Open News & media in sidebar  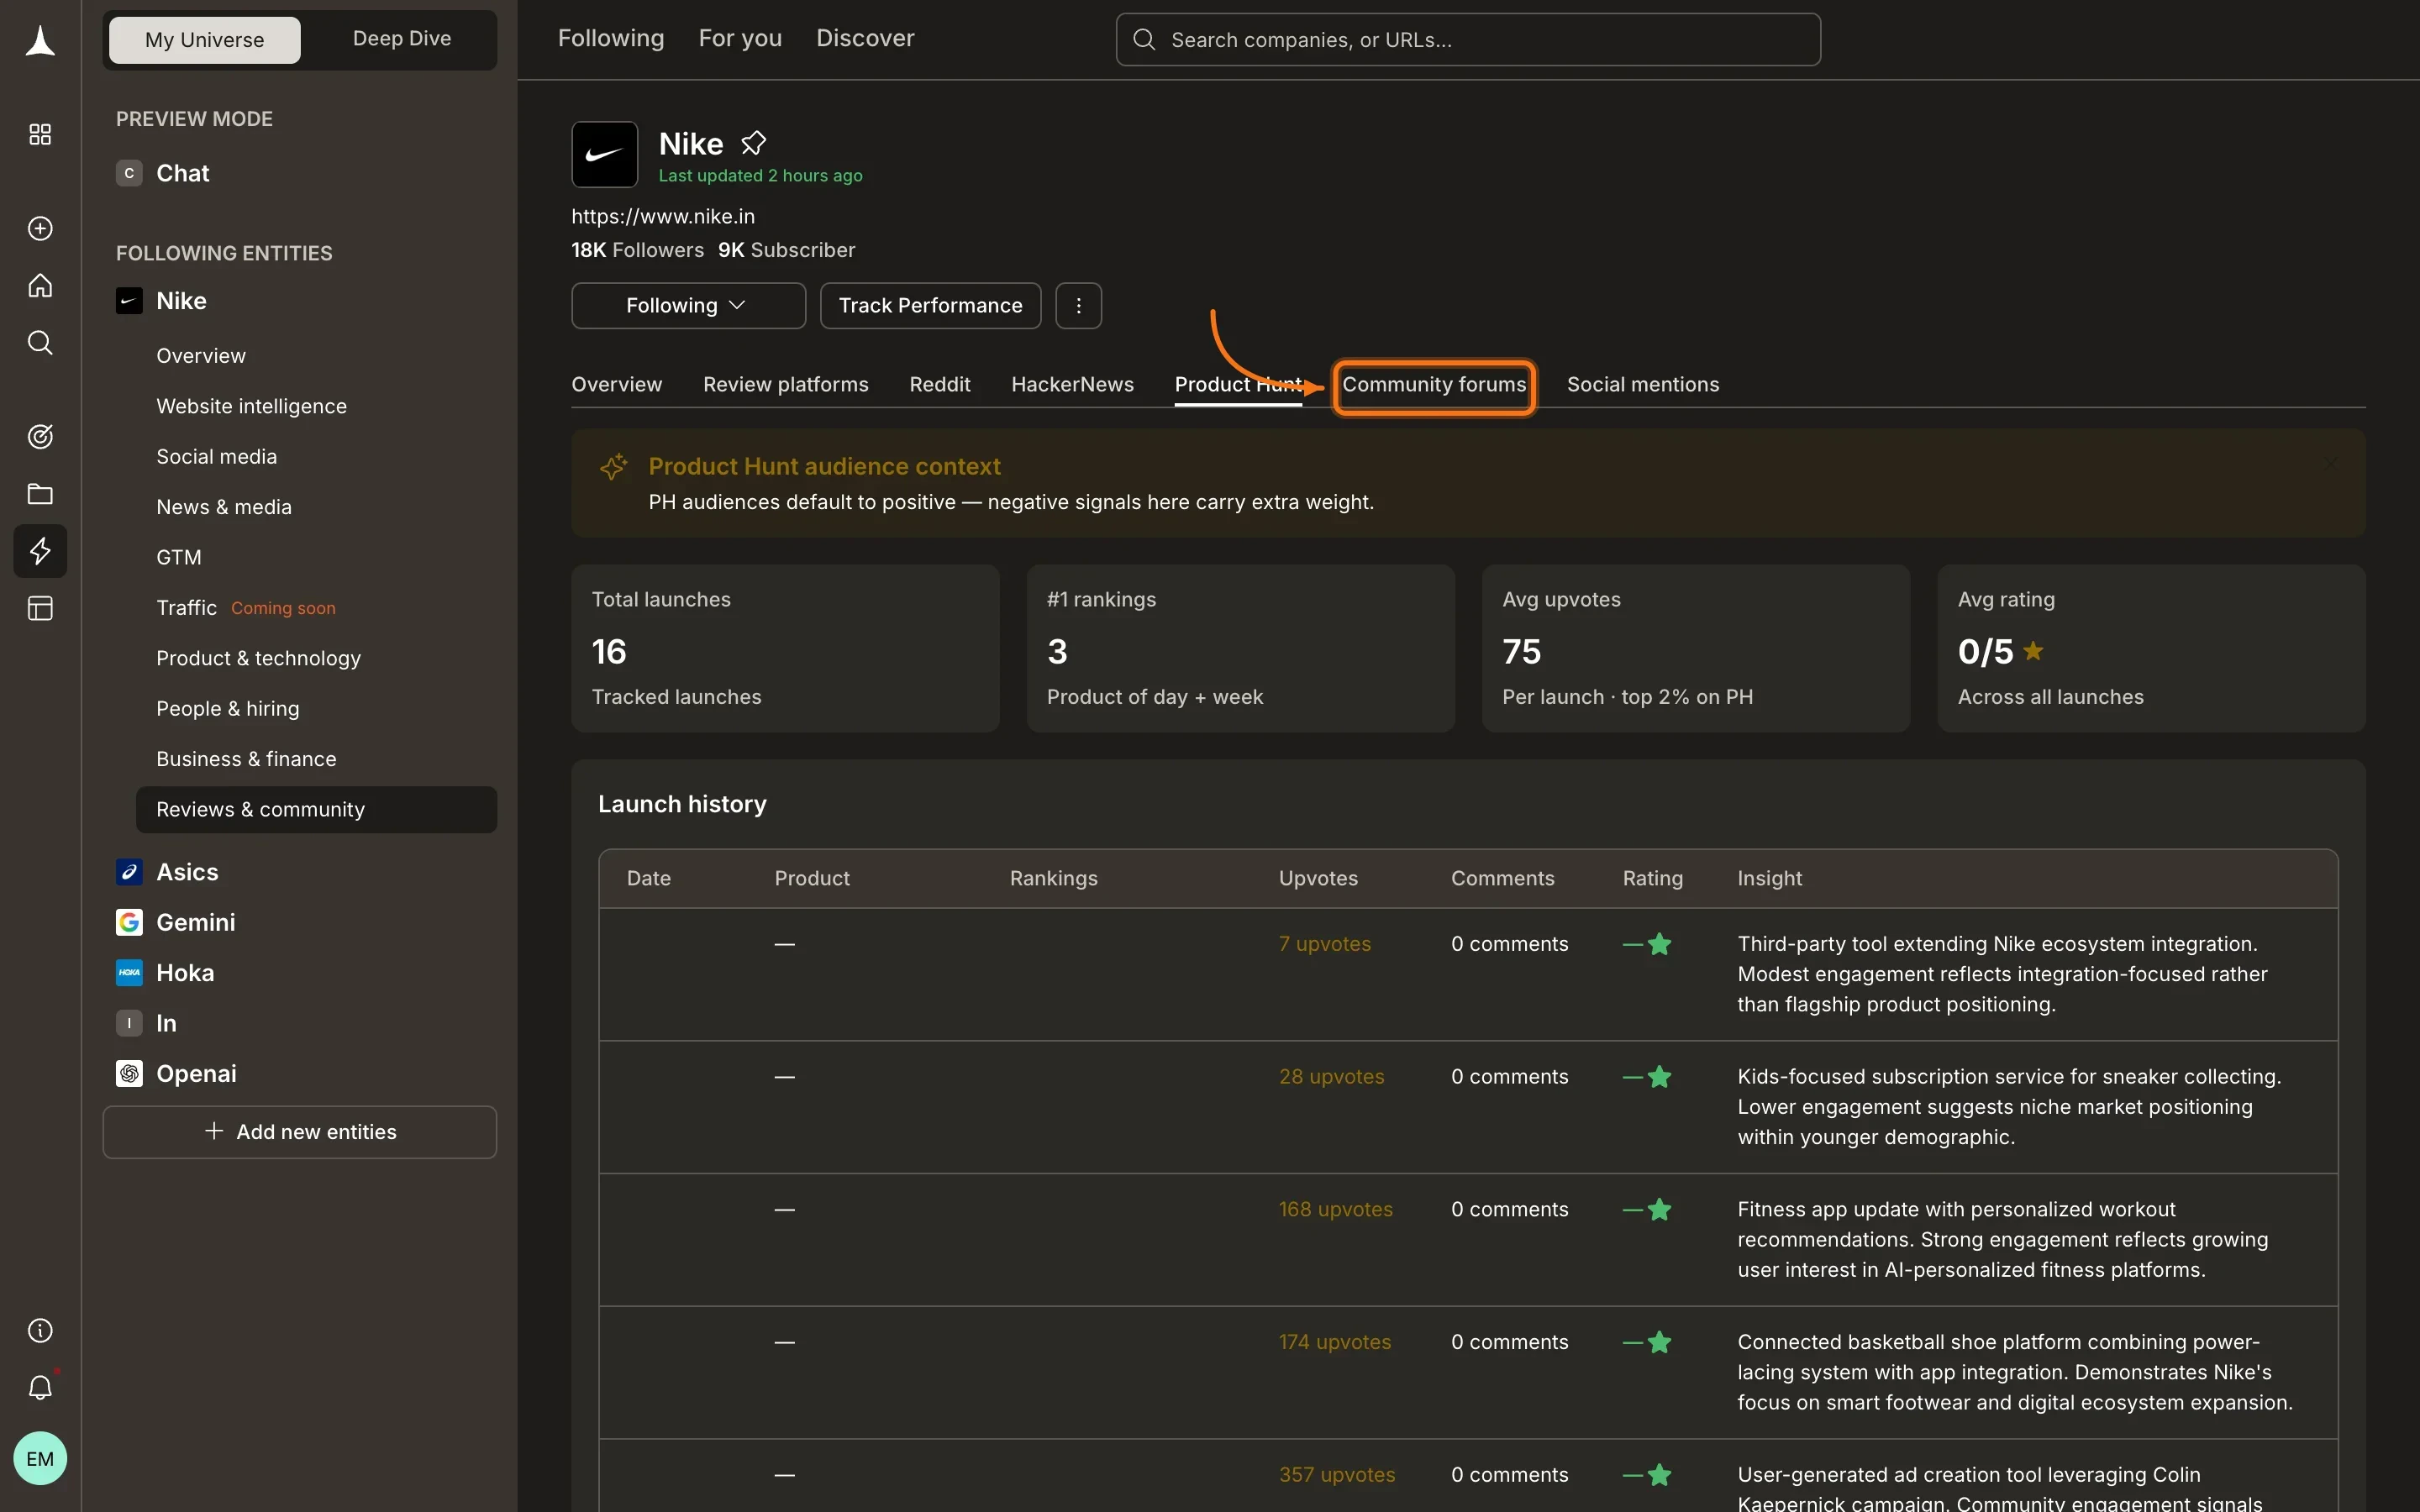pos(224,507)
